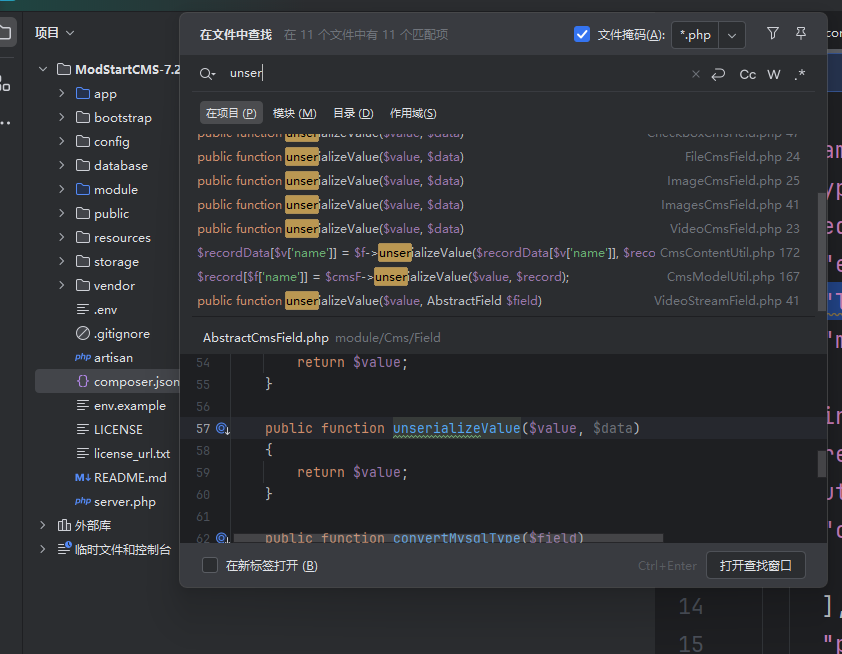
Task: Uncheck the 文件掩码 file mask checkbox
Action: point(582,34)
